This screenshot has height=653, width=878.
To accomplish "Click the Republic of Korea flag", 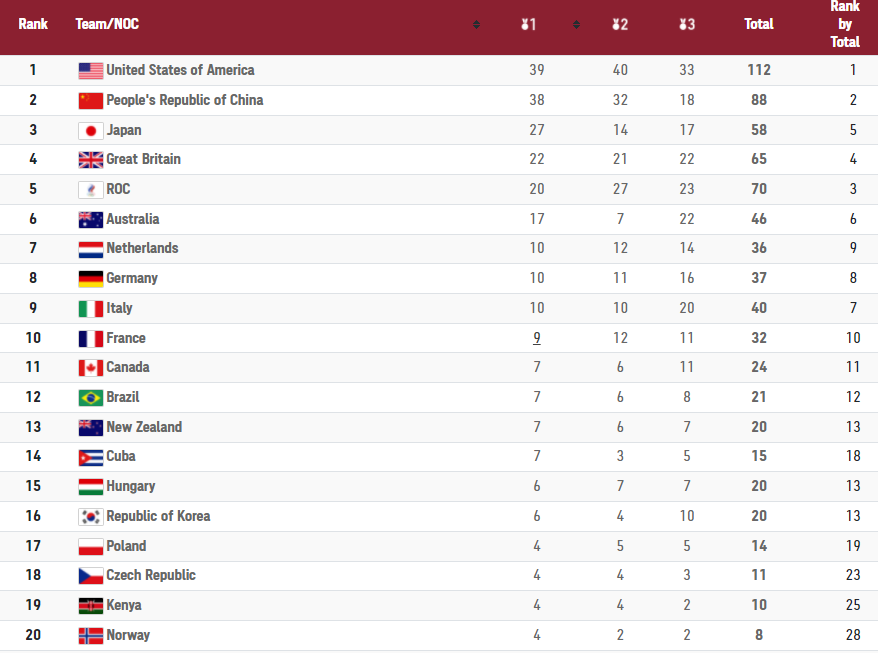I will point(91,517).
